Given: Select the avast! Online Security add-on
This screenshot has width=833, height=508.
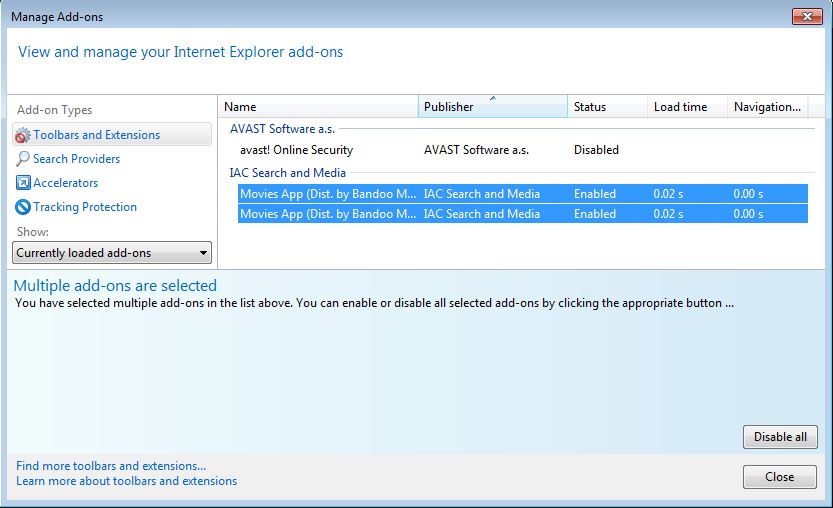Looking at the screenshot, I should [x=296, y=150].
